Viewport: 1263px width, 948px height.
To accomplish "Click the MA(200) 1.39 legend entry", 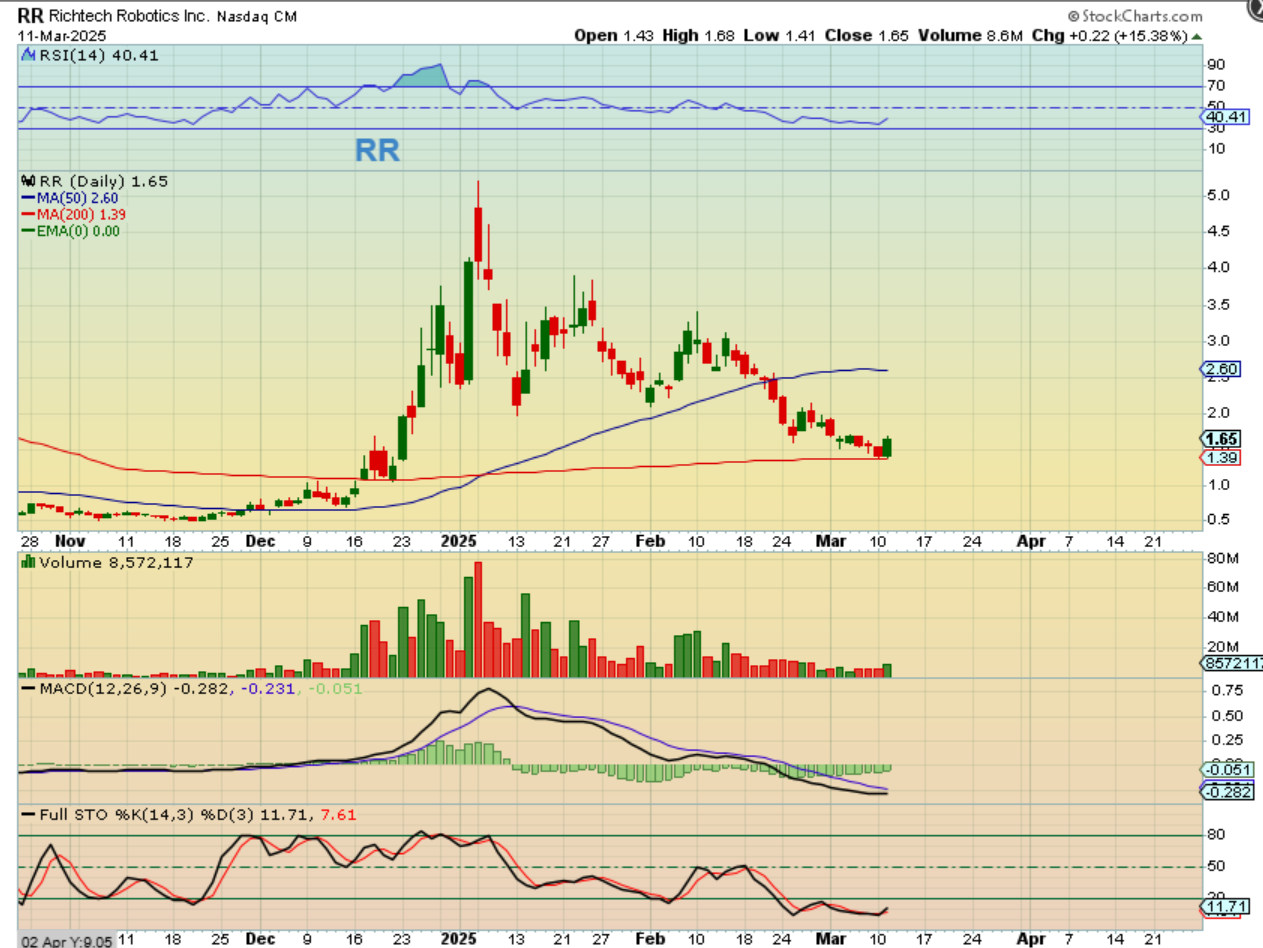I will point(73,214).
